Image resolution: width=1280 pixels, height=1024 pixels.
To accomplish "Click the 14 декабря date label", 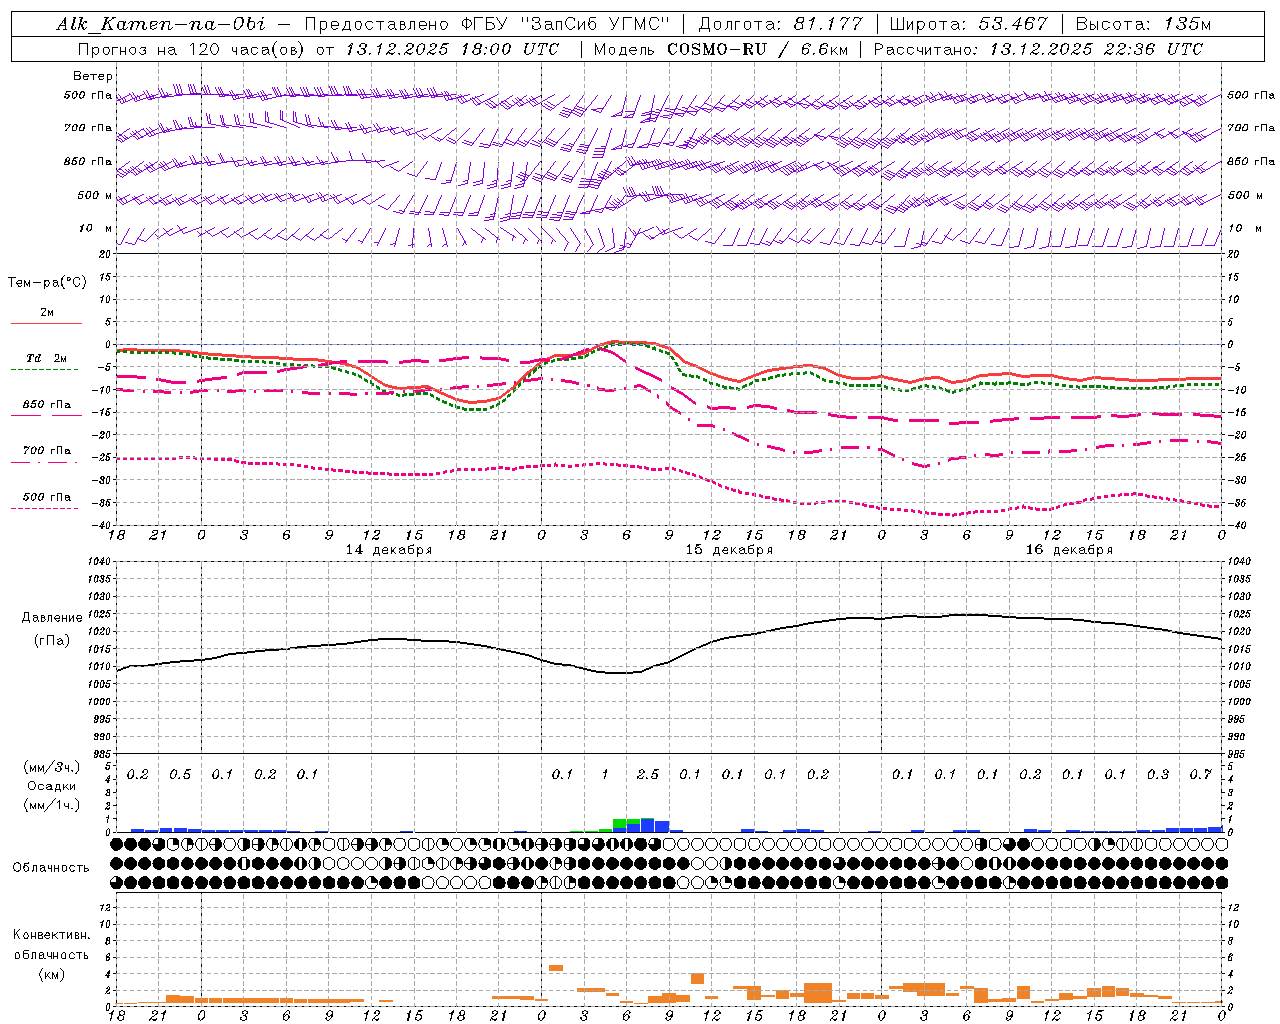I will (x=389, y=550).
